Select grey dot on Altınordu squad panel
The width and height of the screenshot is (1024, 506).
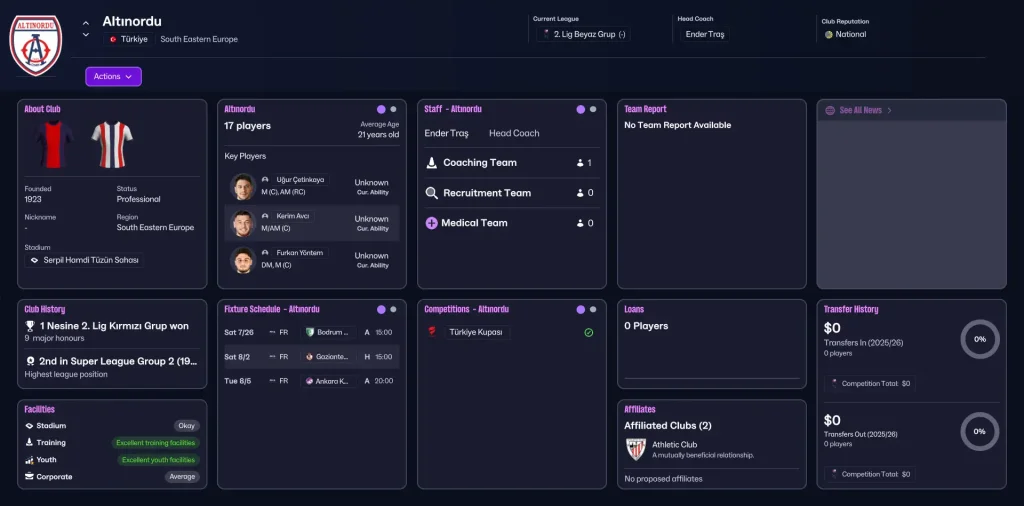(393, 109)
